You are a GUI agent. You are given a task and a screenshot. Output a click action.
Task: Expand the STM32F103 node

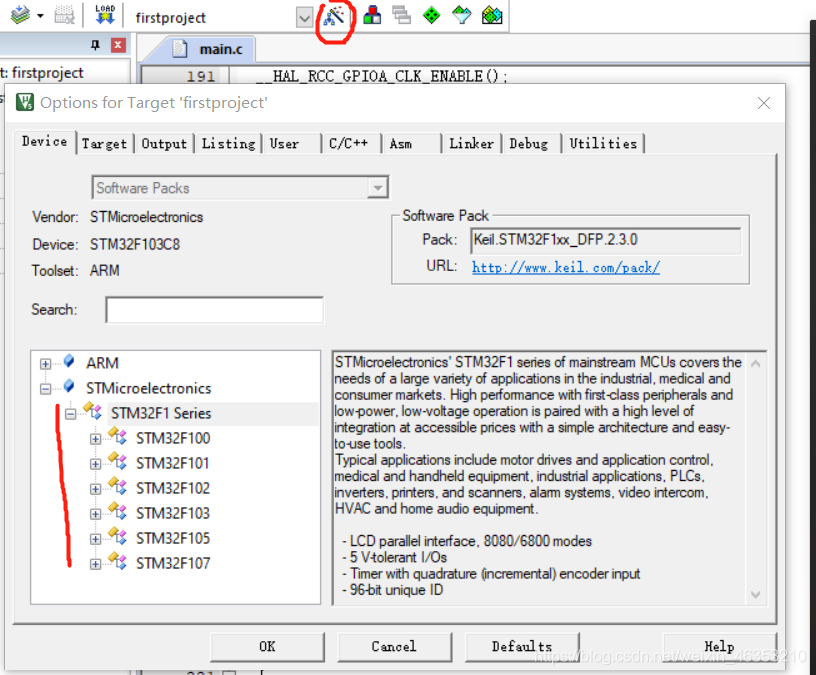coord(95,514)
